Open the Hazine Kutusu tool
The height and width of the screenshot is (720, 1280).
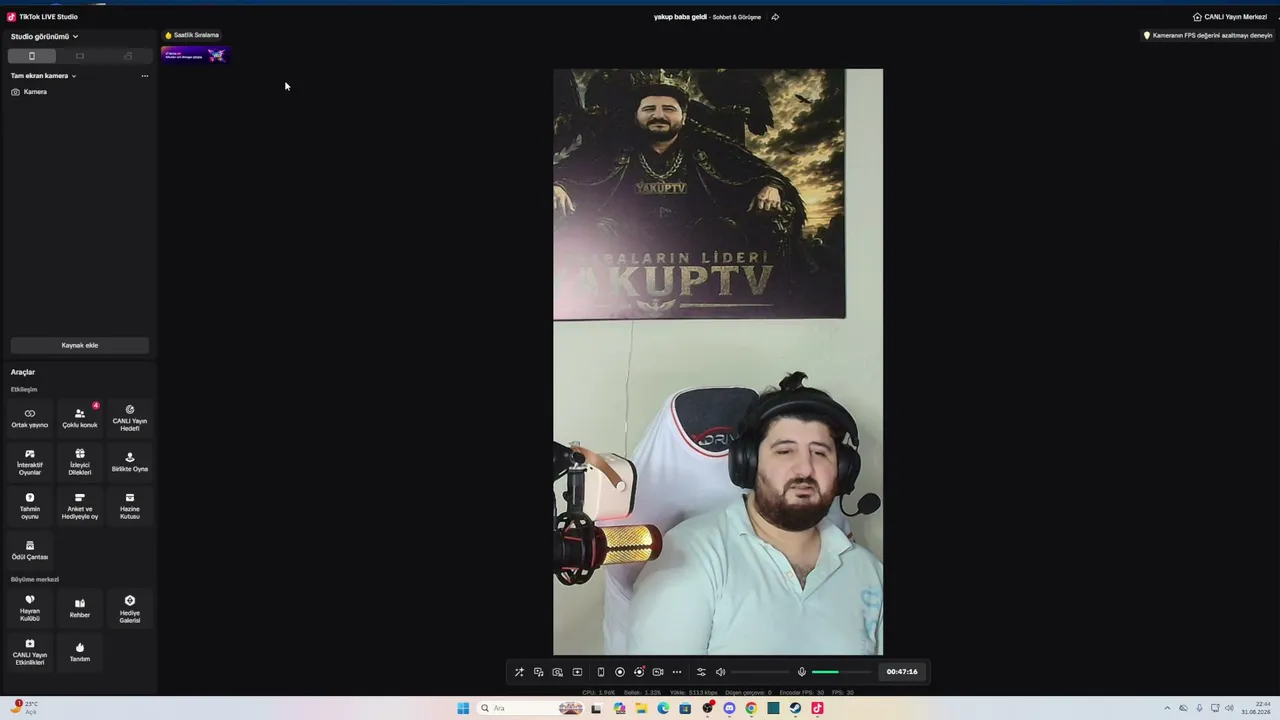coord(130,506)
